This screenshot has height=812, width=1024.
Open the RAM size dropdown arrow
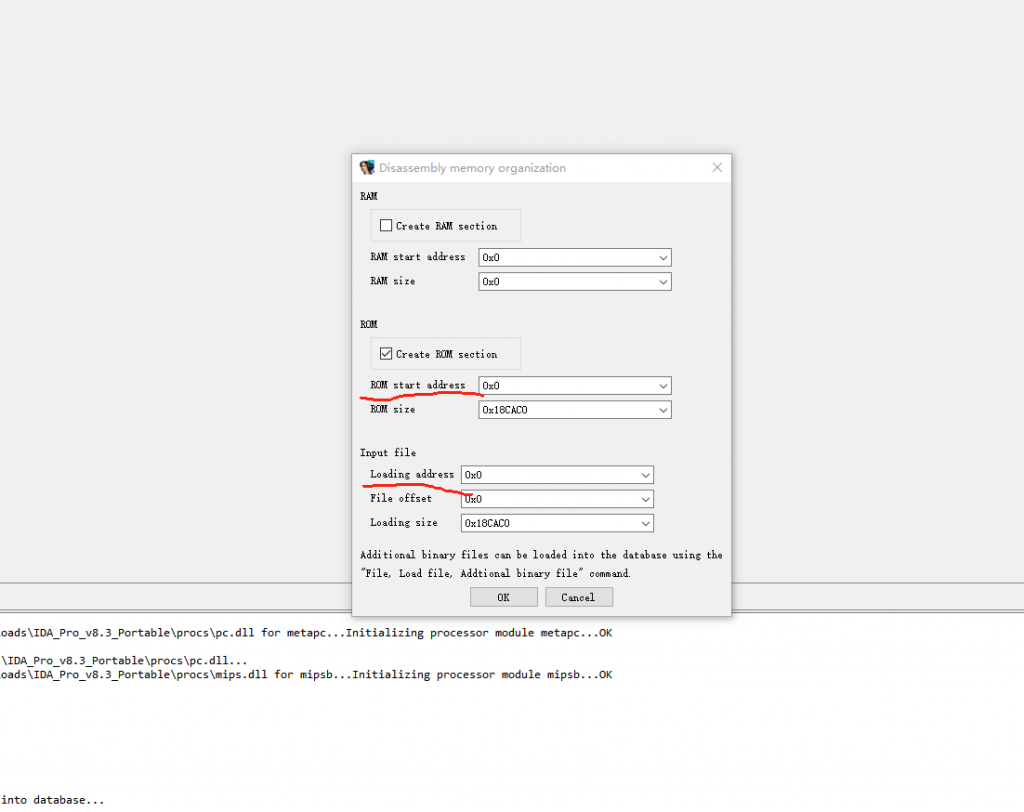click(663, 282)
